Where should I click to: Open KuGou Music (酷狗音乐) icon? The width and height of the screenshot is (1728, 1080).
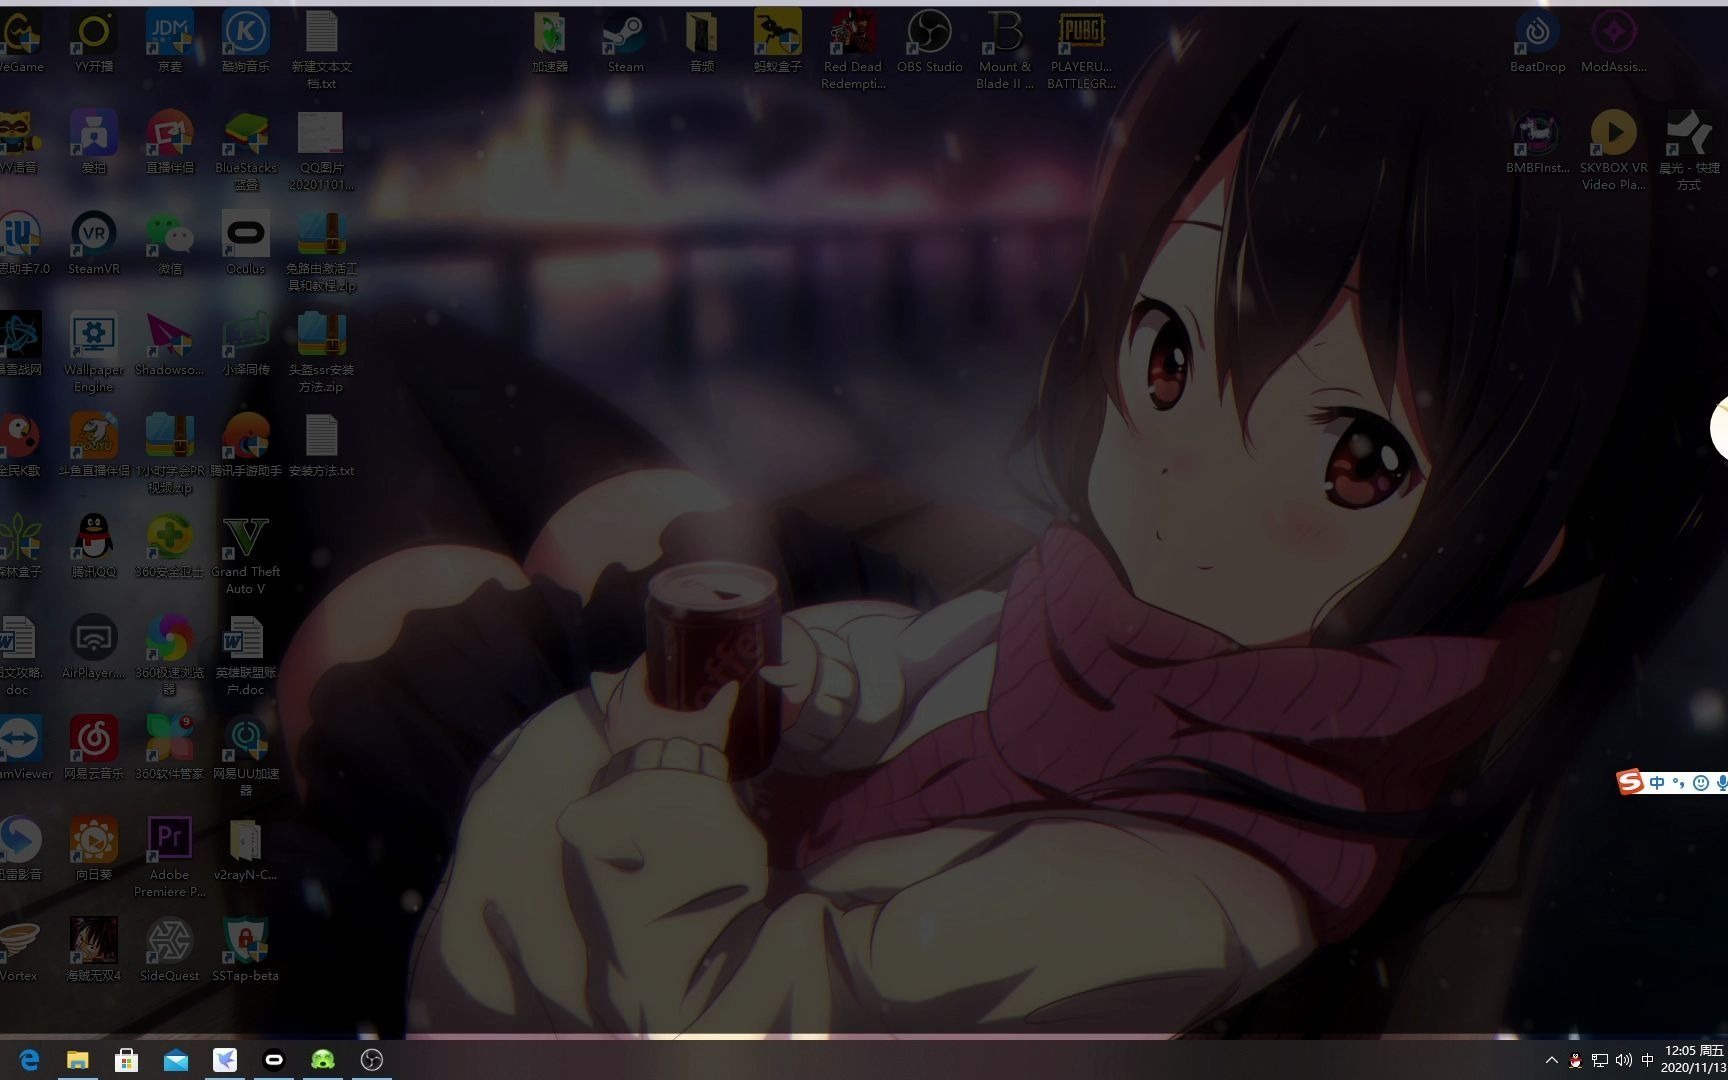tap(246, 42)
